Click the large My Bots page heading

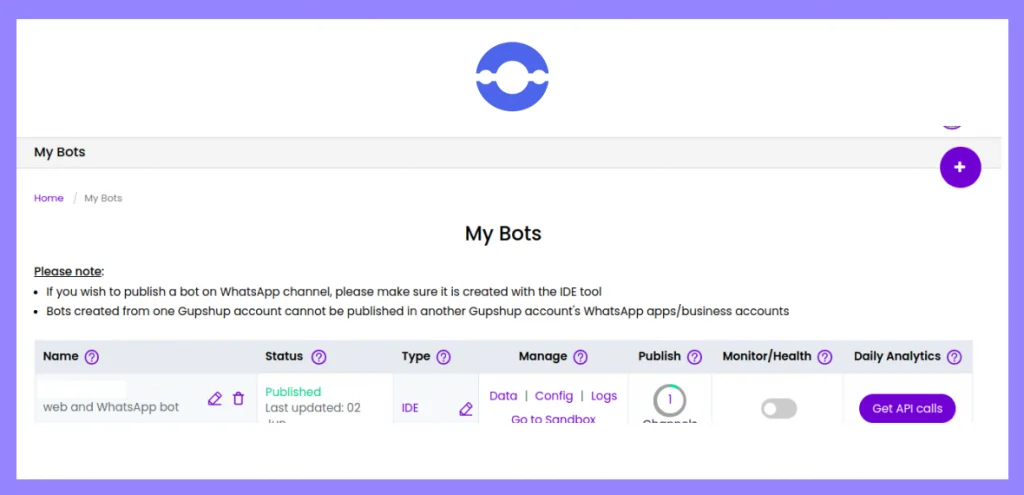coord(503,233)
